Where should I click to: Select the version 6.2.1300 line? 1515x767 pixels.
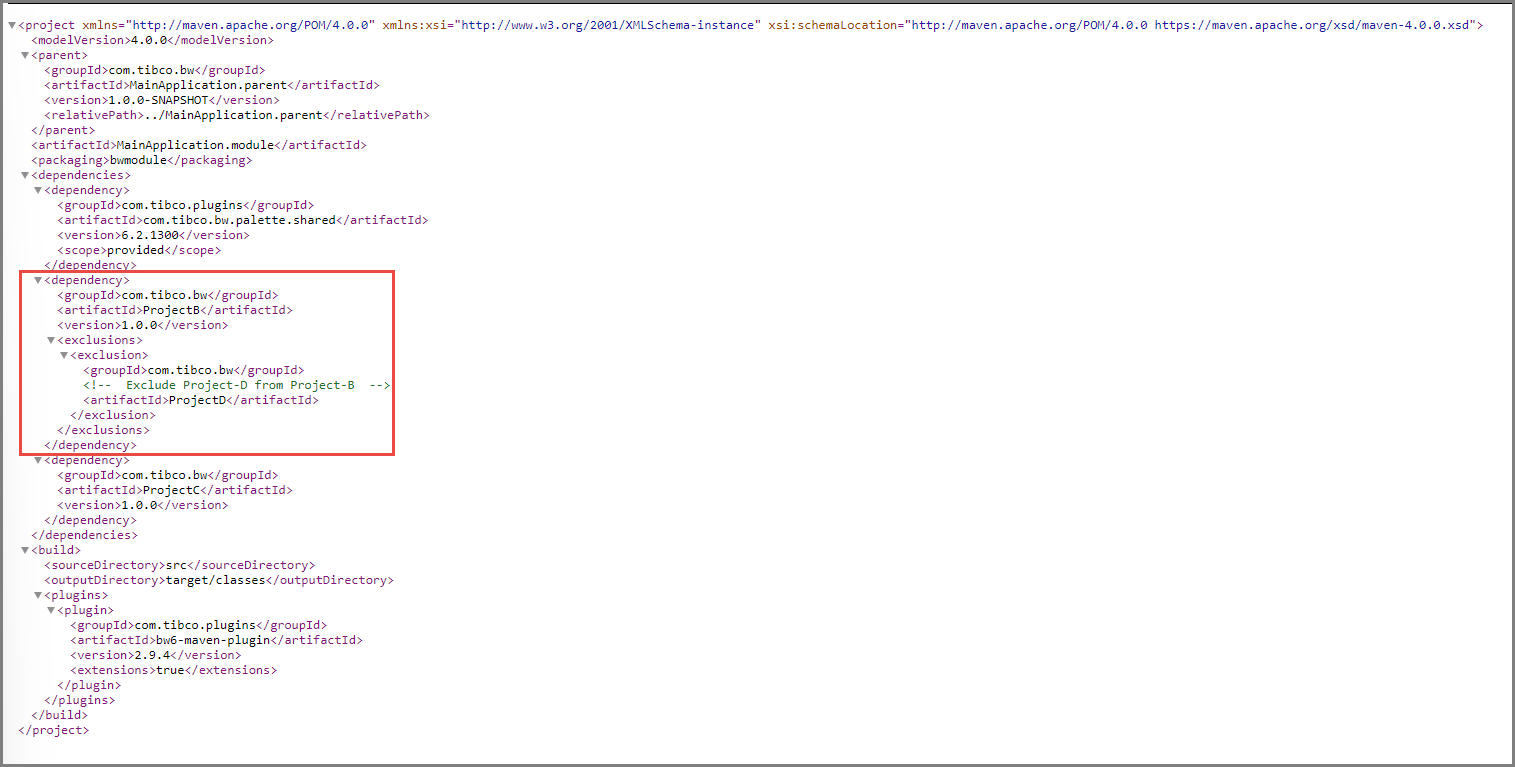[x=153, y=235]
